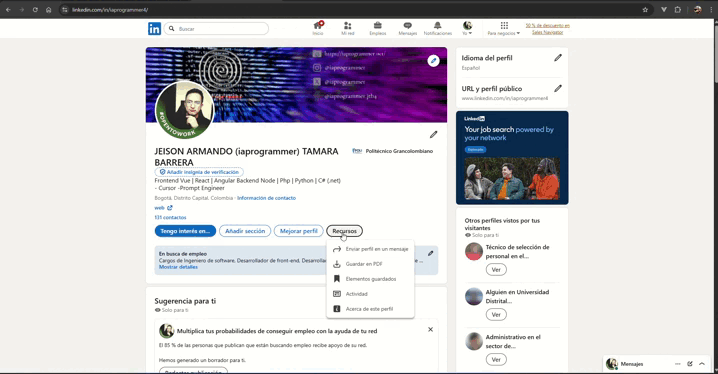Open Información de contacto link
Image resolution: width=718 pixels, height=374 pixels.
(267, 198)
